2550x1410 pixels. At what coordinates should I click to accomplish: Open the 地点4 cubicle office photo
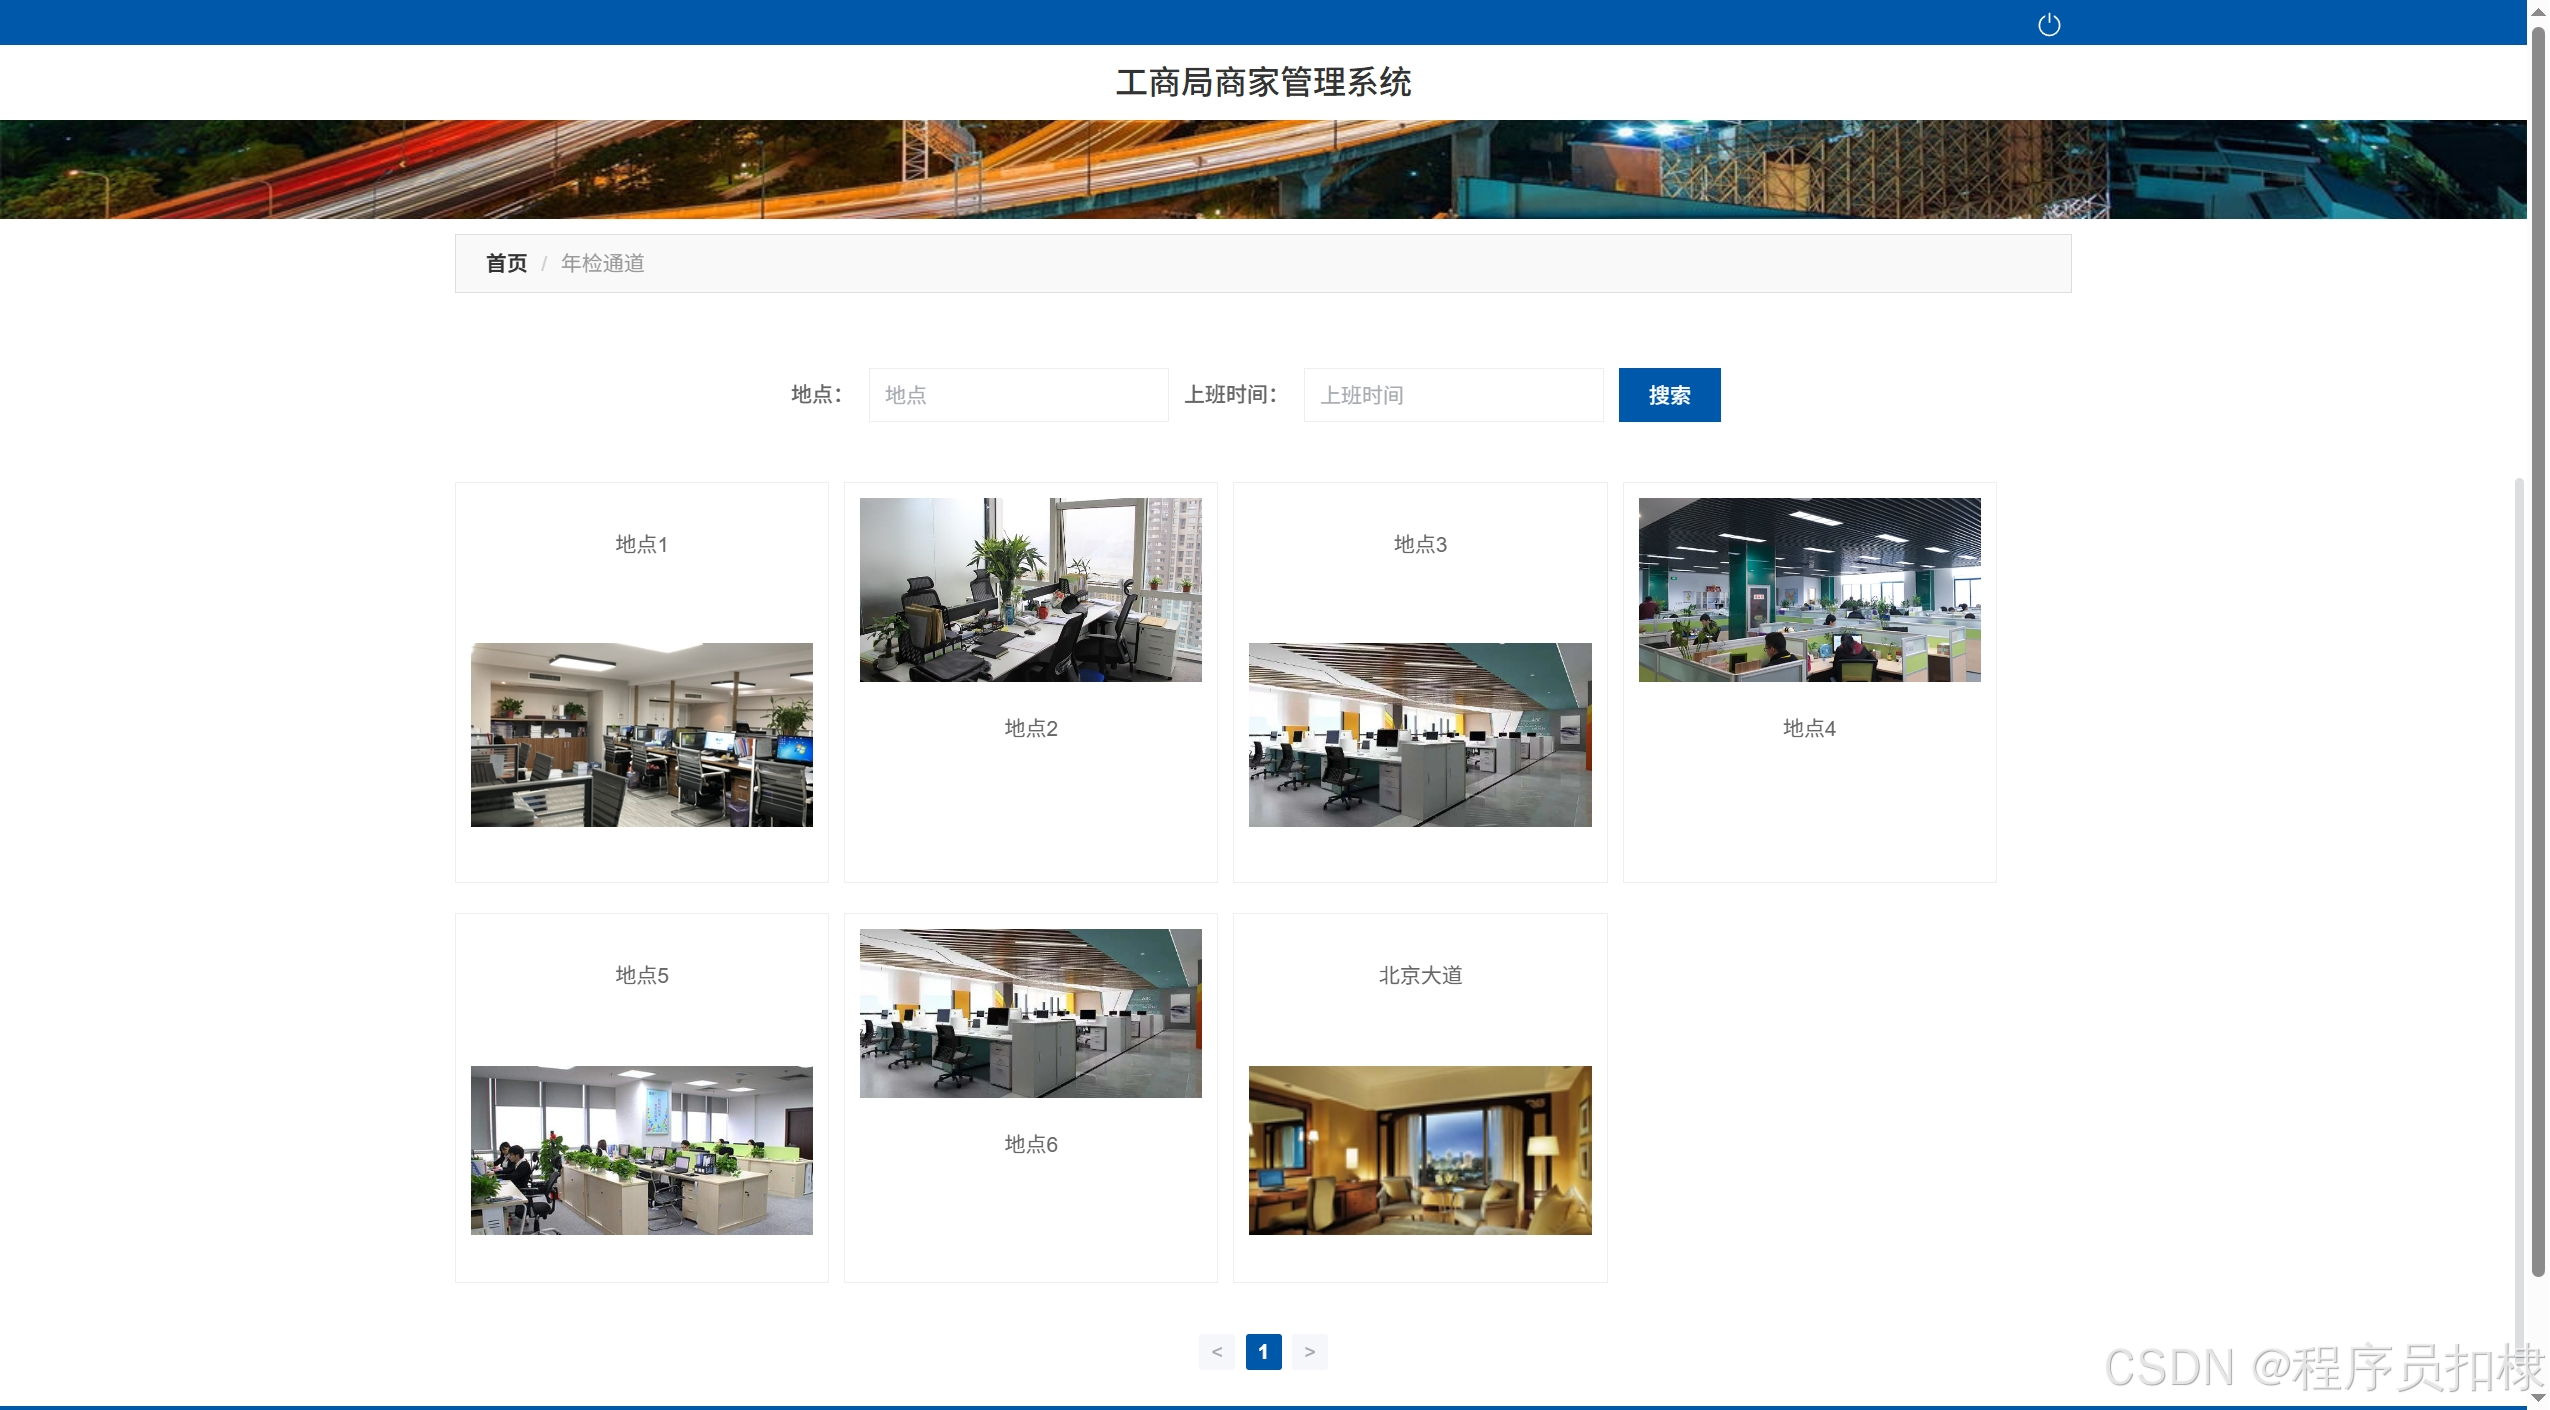click(x=1808, y=590)
